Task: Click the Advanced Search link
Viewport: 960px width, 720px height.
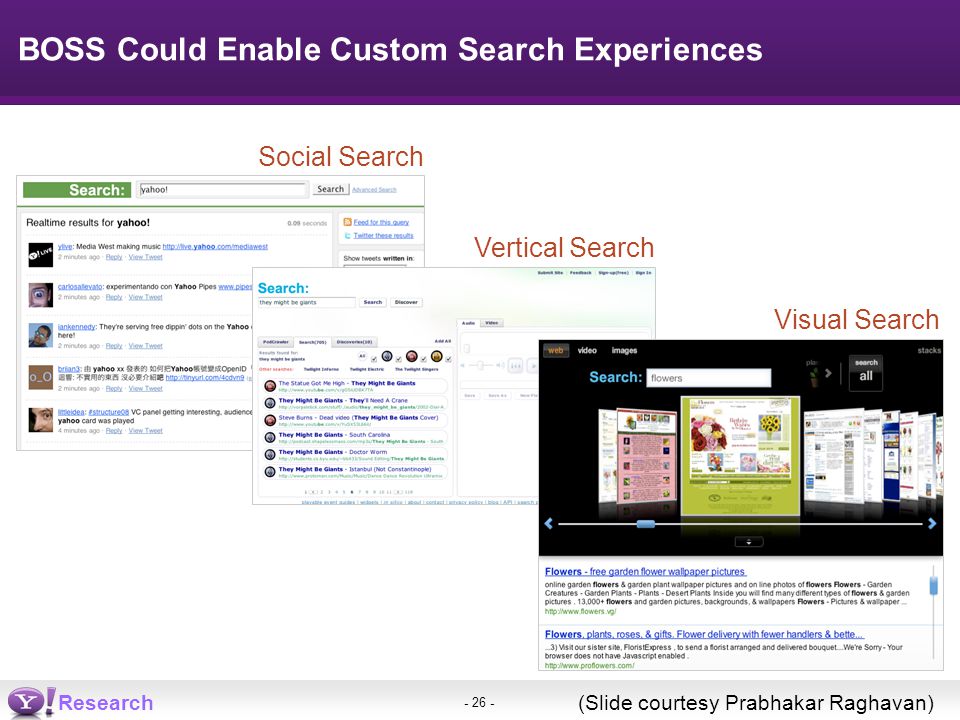Action: [374, 190]
